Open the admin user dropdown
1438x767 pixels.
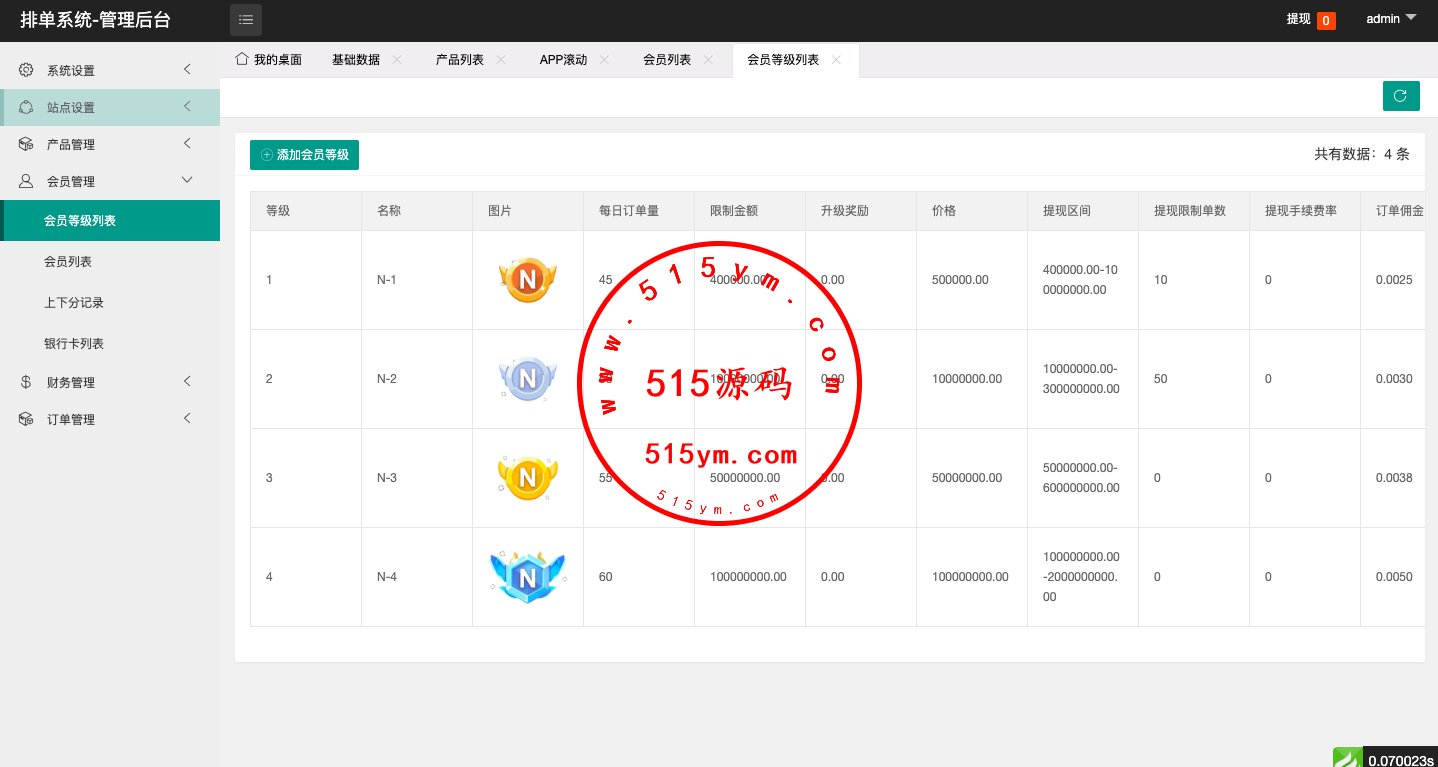tap(1391, 19)
